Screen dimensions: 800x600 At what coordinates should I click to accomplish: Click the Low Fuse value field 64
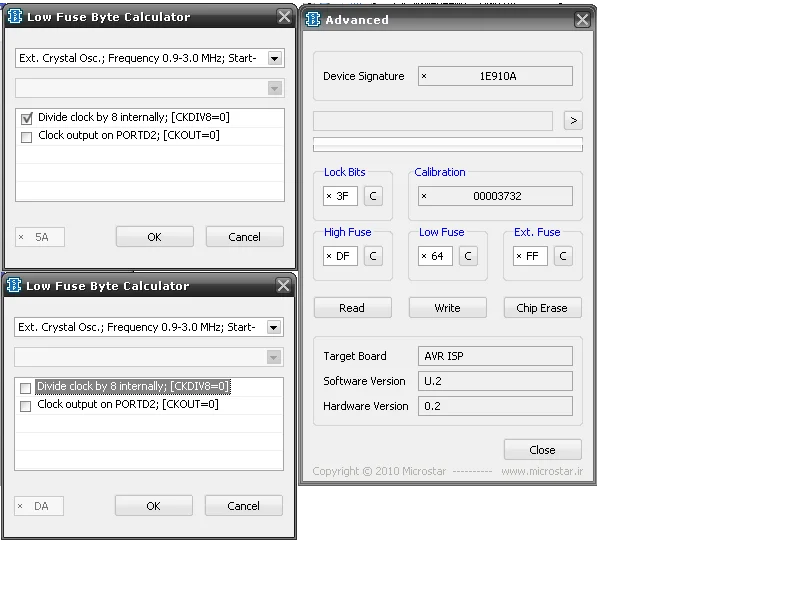click(435, 256)
